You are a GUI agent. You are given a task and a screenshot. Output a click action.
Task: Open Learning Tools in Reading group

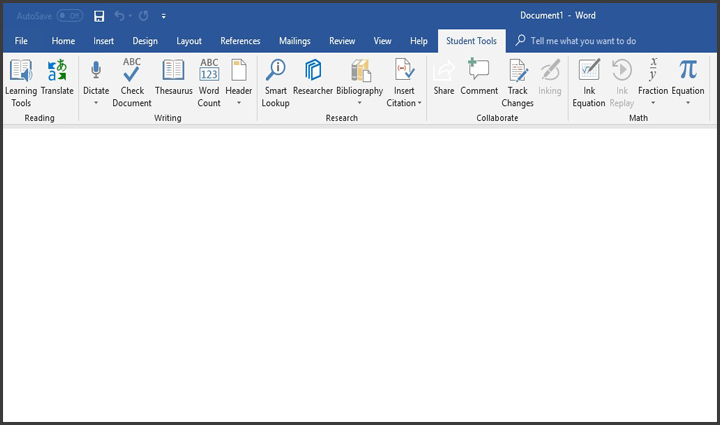pos(21,83)
